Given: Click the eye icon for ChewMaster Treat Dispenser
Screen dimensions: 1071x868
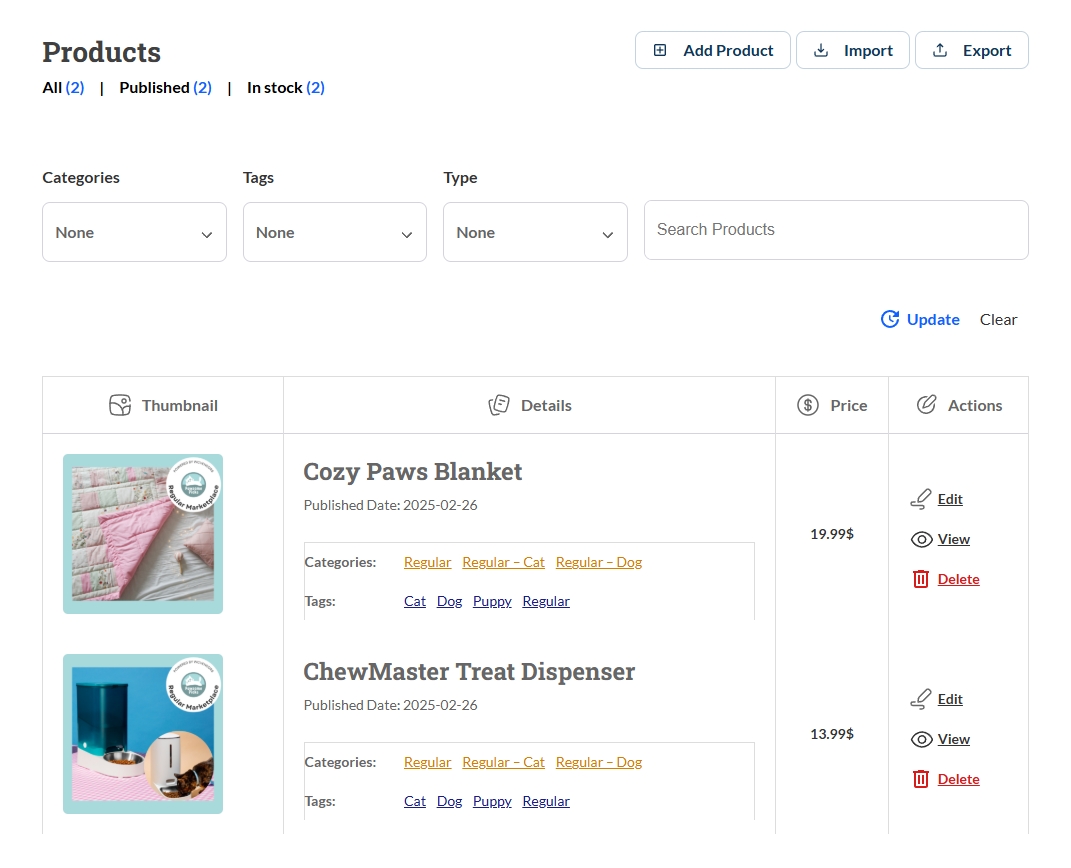Looking at the screenshot, I should [x=922, y=739].
